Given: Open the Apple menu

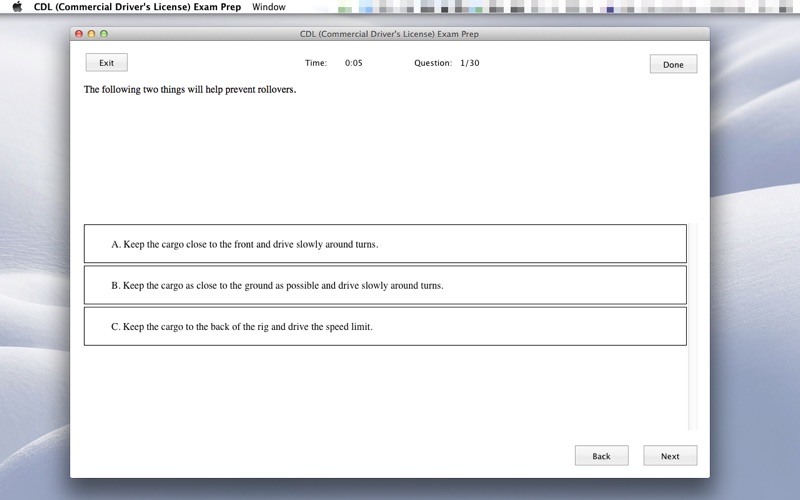Looking at the screenshot, I should pyautogui.click(x=17, y=7).
